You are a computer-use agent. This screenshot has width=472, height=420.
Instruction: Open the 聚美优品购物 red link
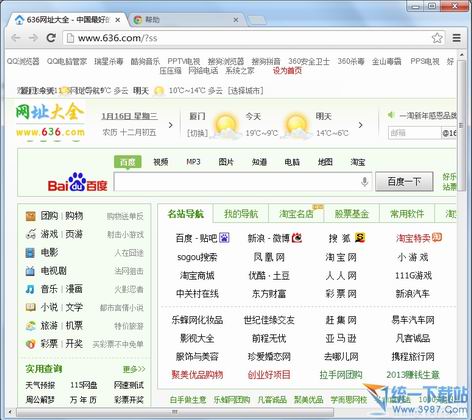[197, 375]
